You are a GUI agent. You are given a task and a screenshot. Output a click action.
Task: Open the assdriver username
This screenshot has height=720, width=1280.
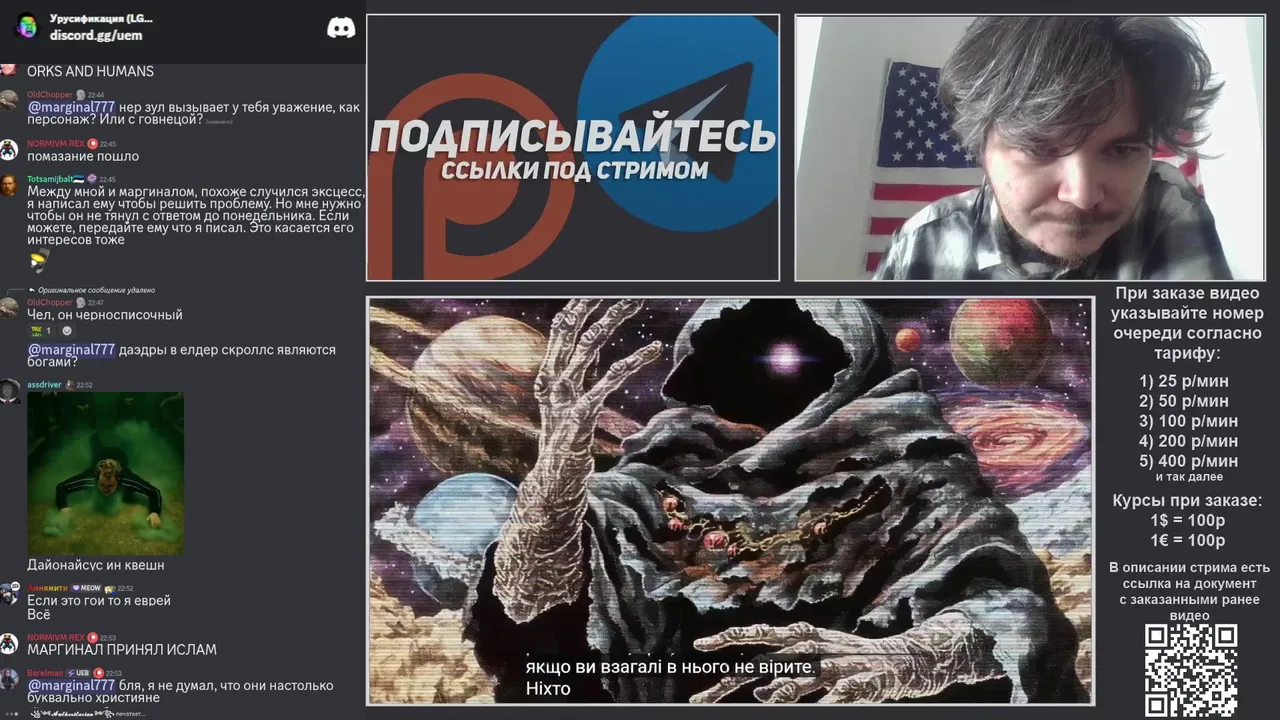pyautogui.click(x=45, y=385)
